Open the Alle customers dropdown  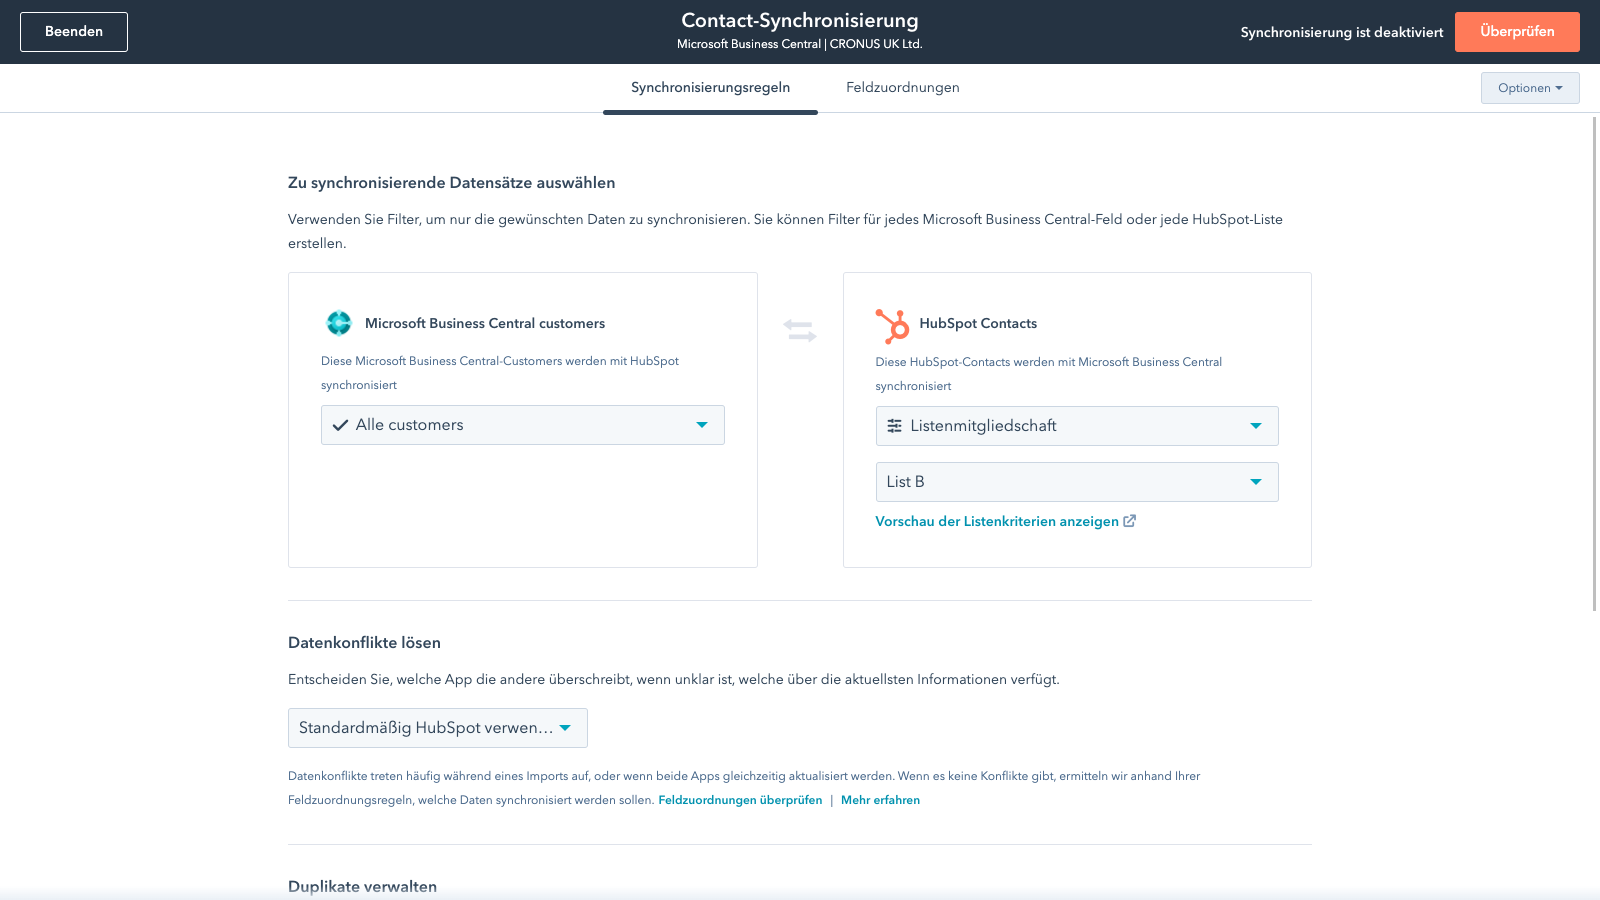coord(522,425)
